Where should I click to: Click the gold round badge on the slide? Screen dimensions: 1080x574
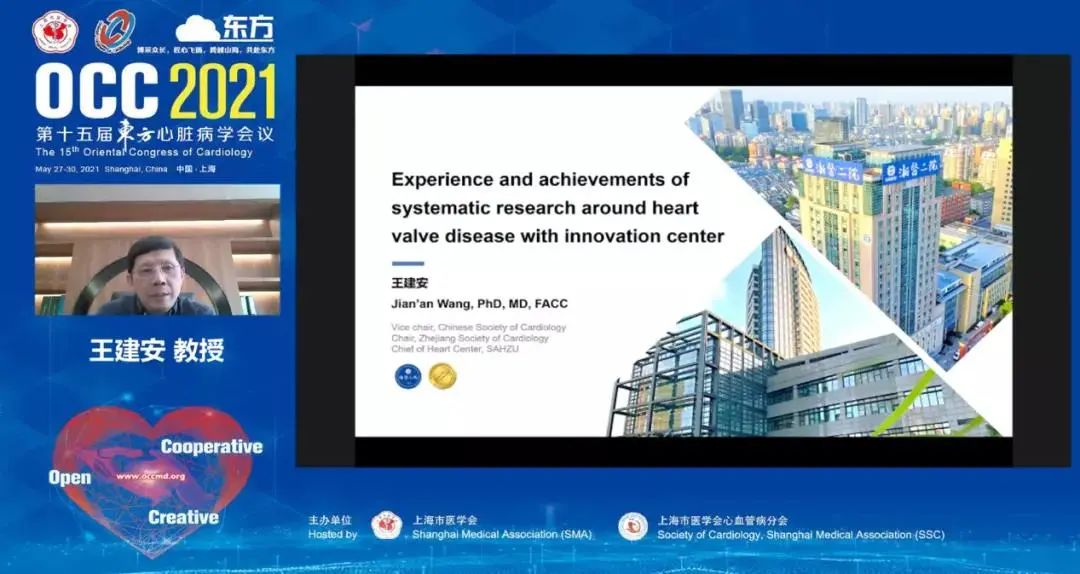(442, 376)
